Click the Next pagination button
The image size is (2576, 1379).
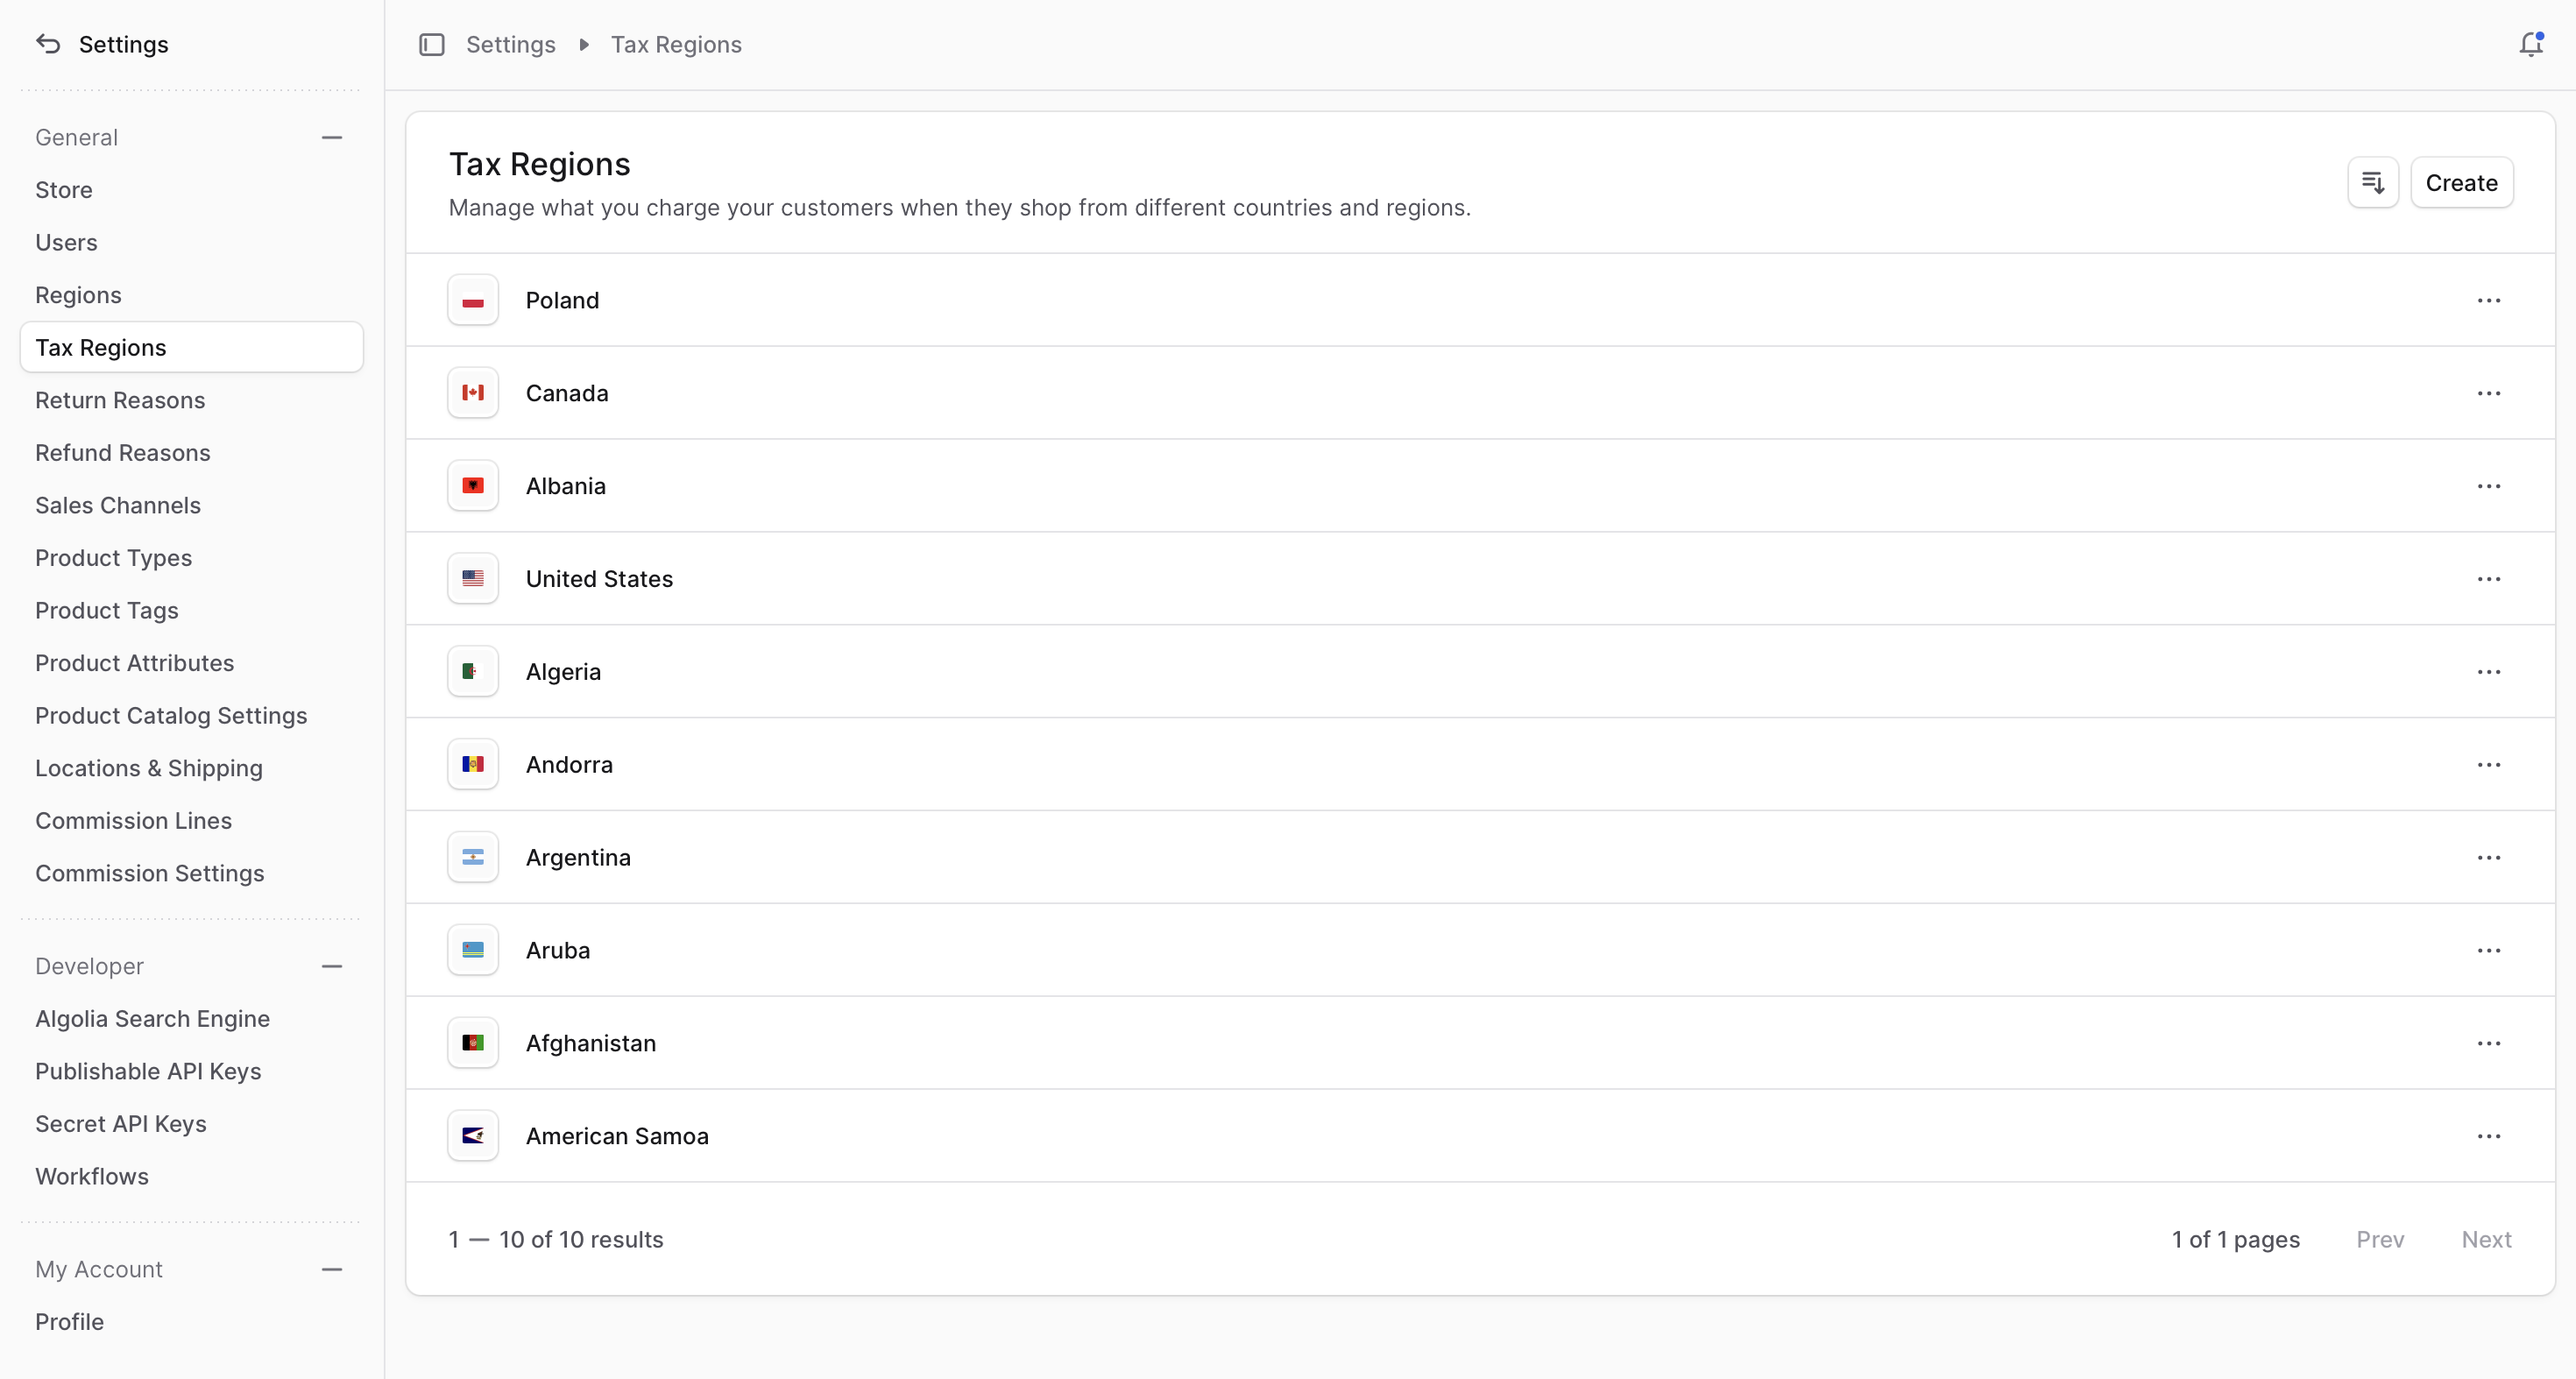(2485, 1240)
